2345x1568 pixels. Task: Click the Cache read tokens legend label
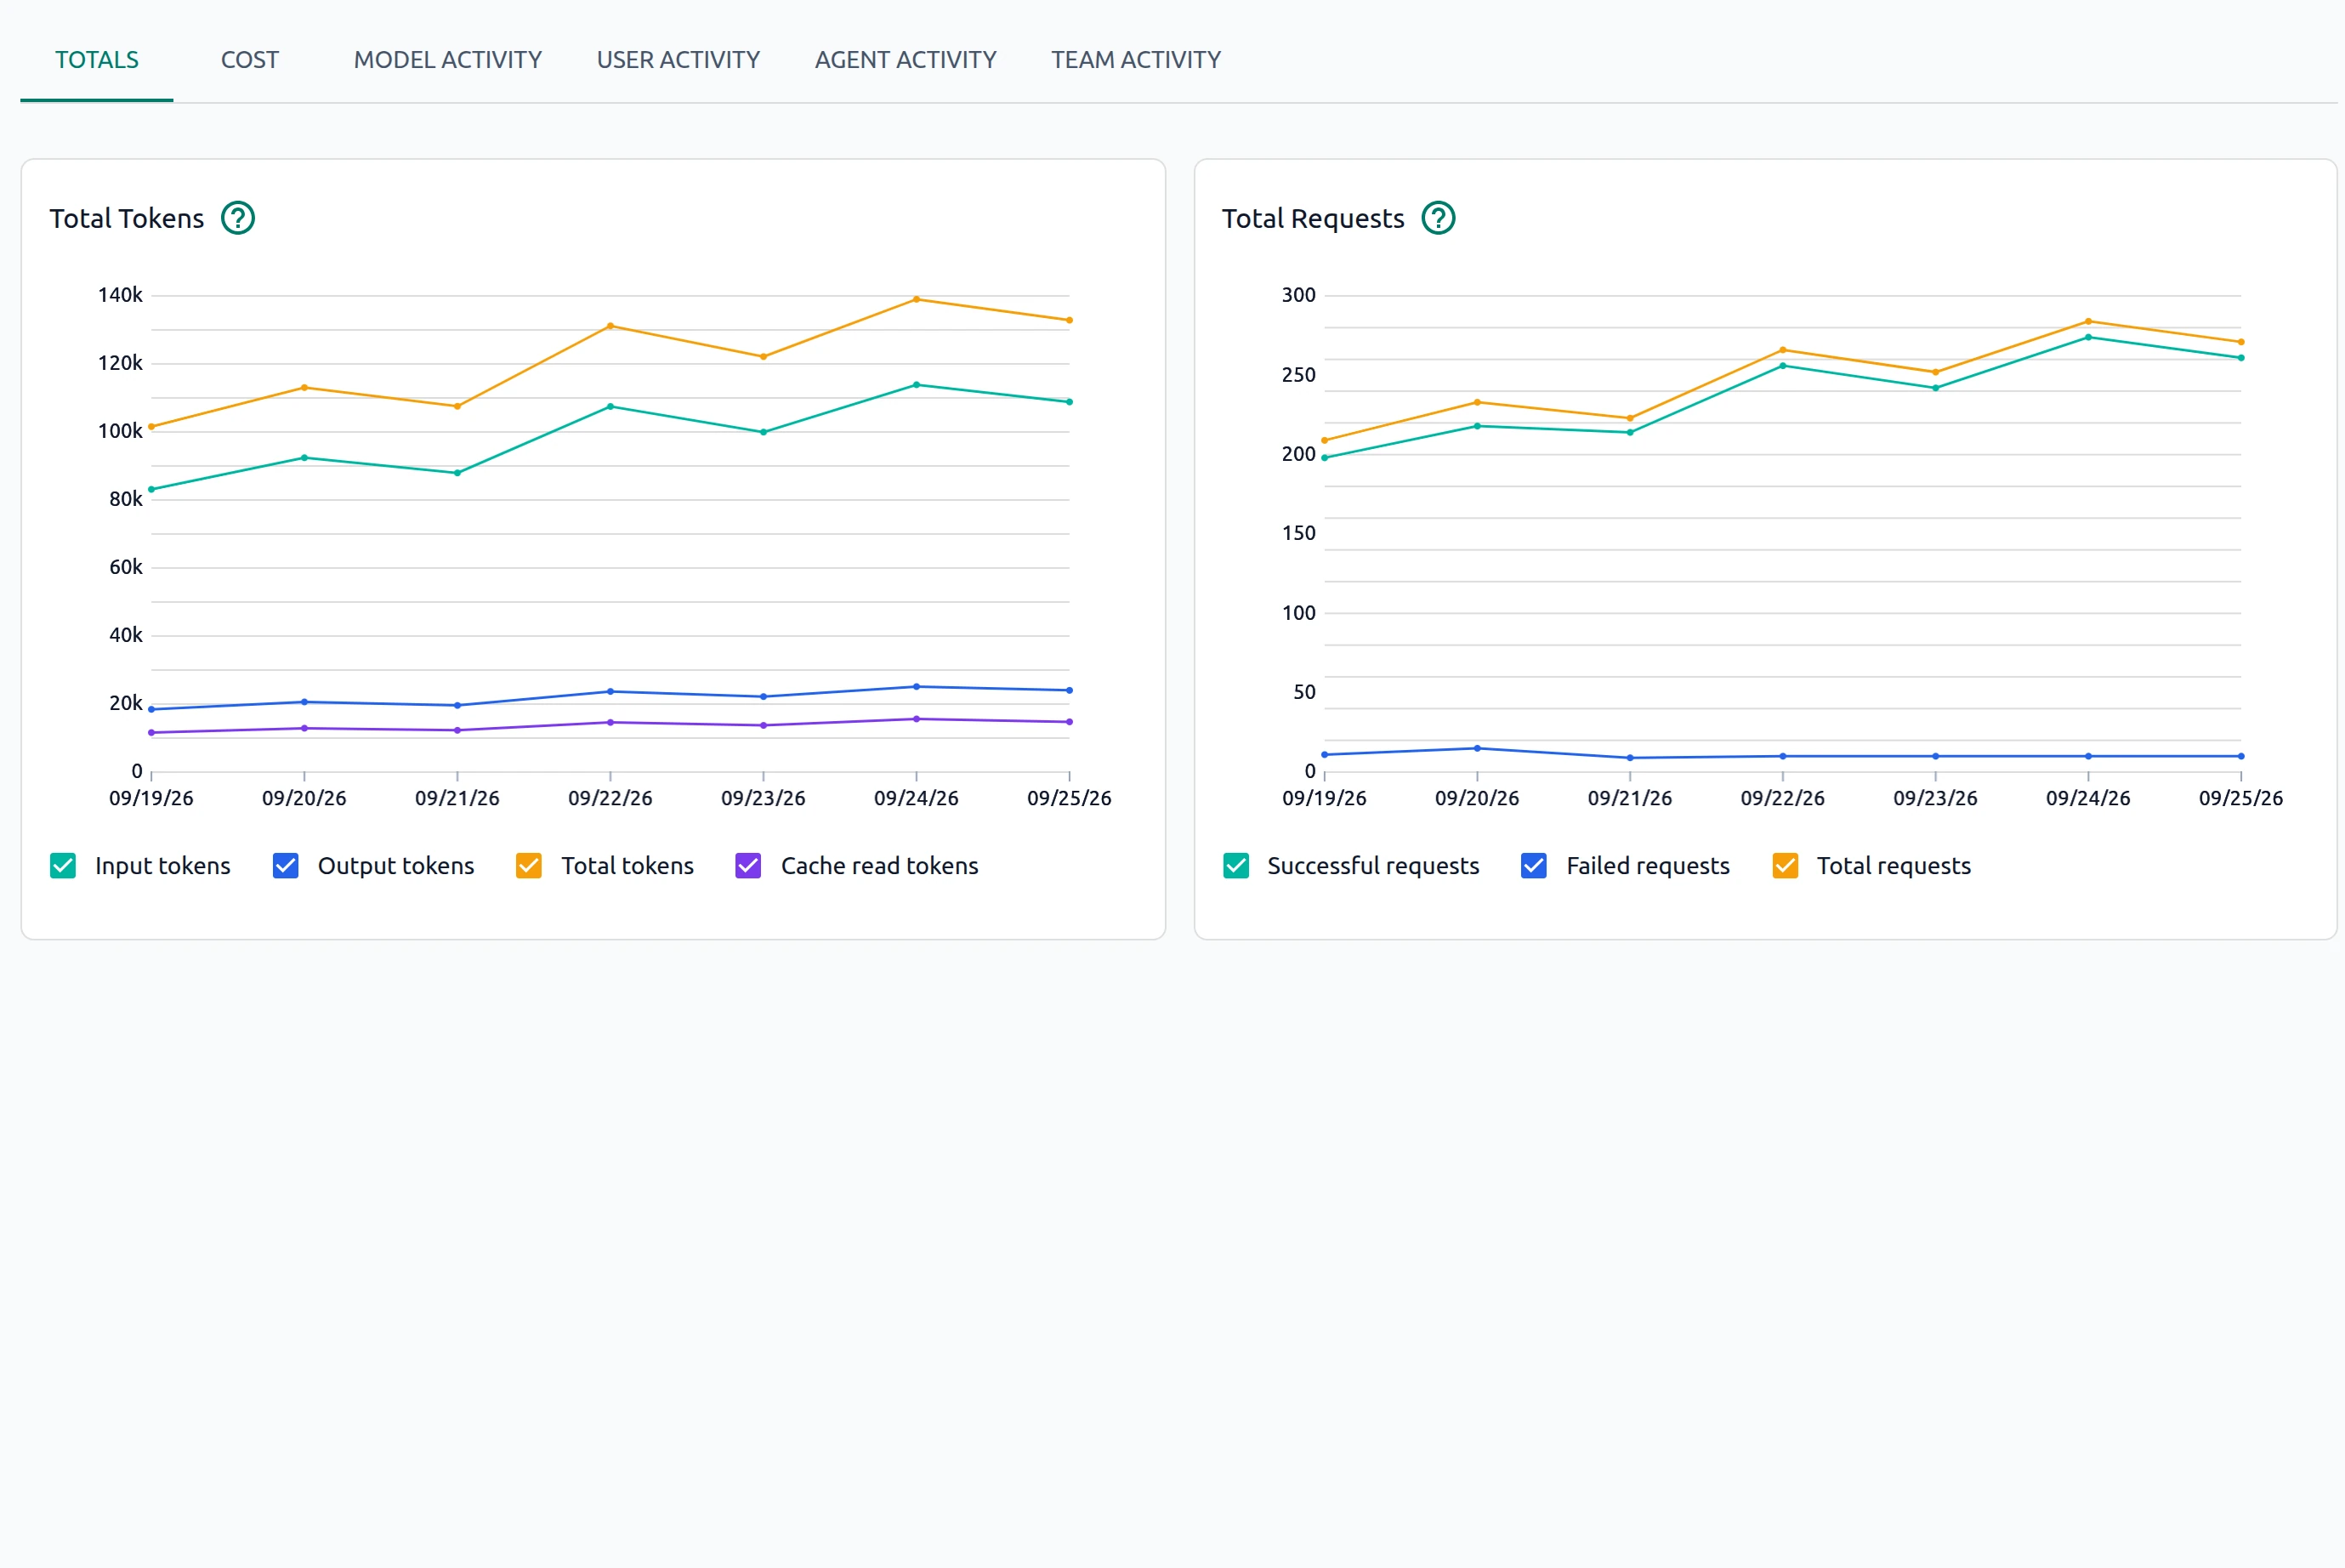[880, 866]
